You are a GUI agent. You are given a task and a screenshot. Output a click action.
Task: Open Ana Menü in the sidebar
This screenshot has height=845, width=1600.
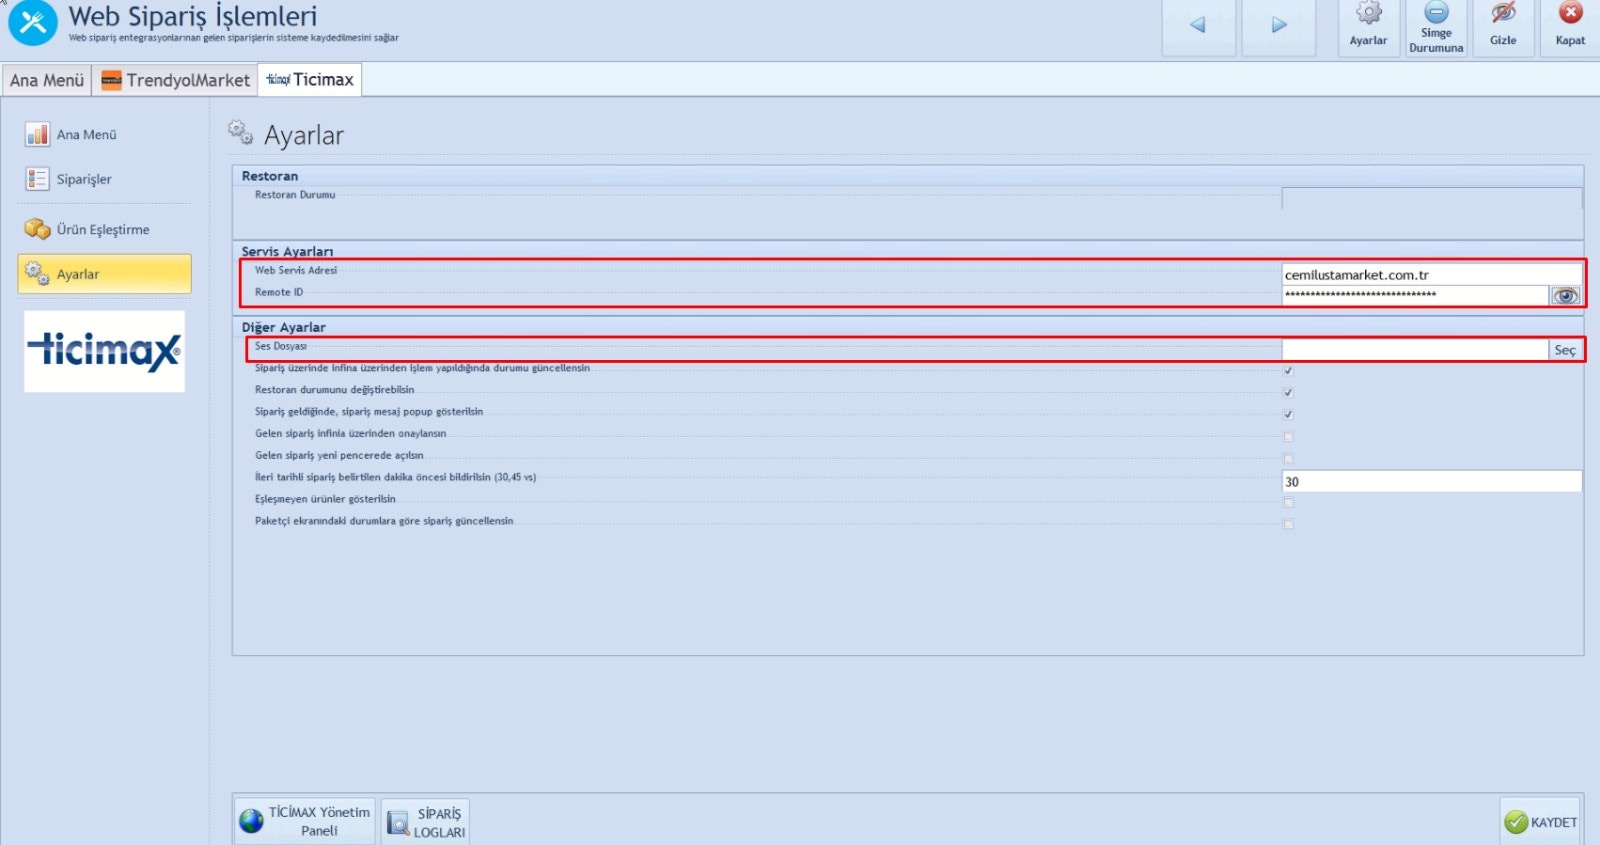pyautogui.click(x=71, y=134)
